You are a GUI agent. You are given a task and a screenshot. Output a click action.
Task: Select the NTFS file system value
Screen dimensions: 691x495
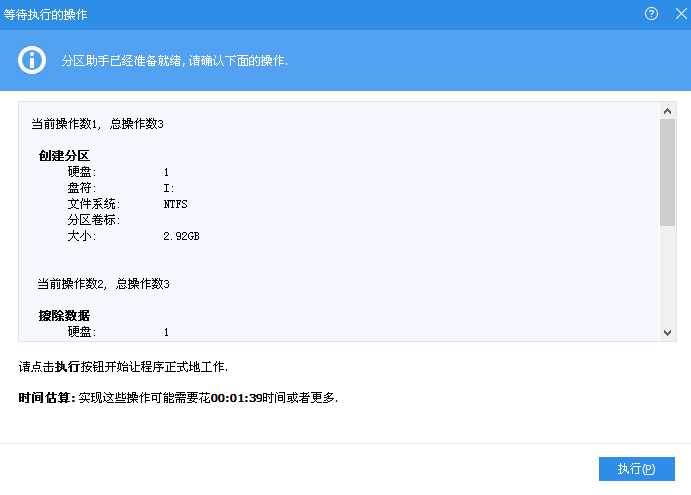[175, 204]
